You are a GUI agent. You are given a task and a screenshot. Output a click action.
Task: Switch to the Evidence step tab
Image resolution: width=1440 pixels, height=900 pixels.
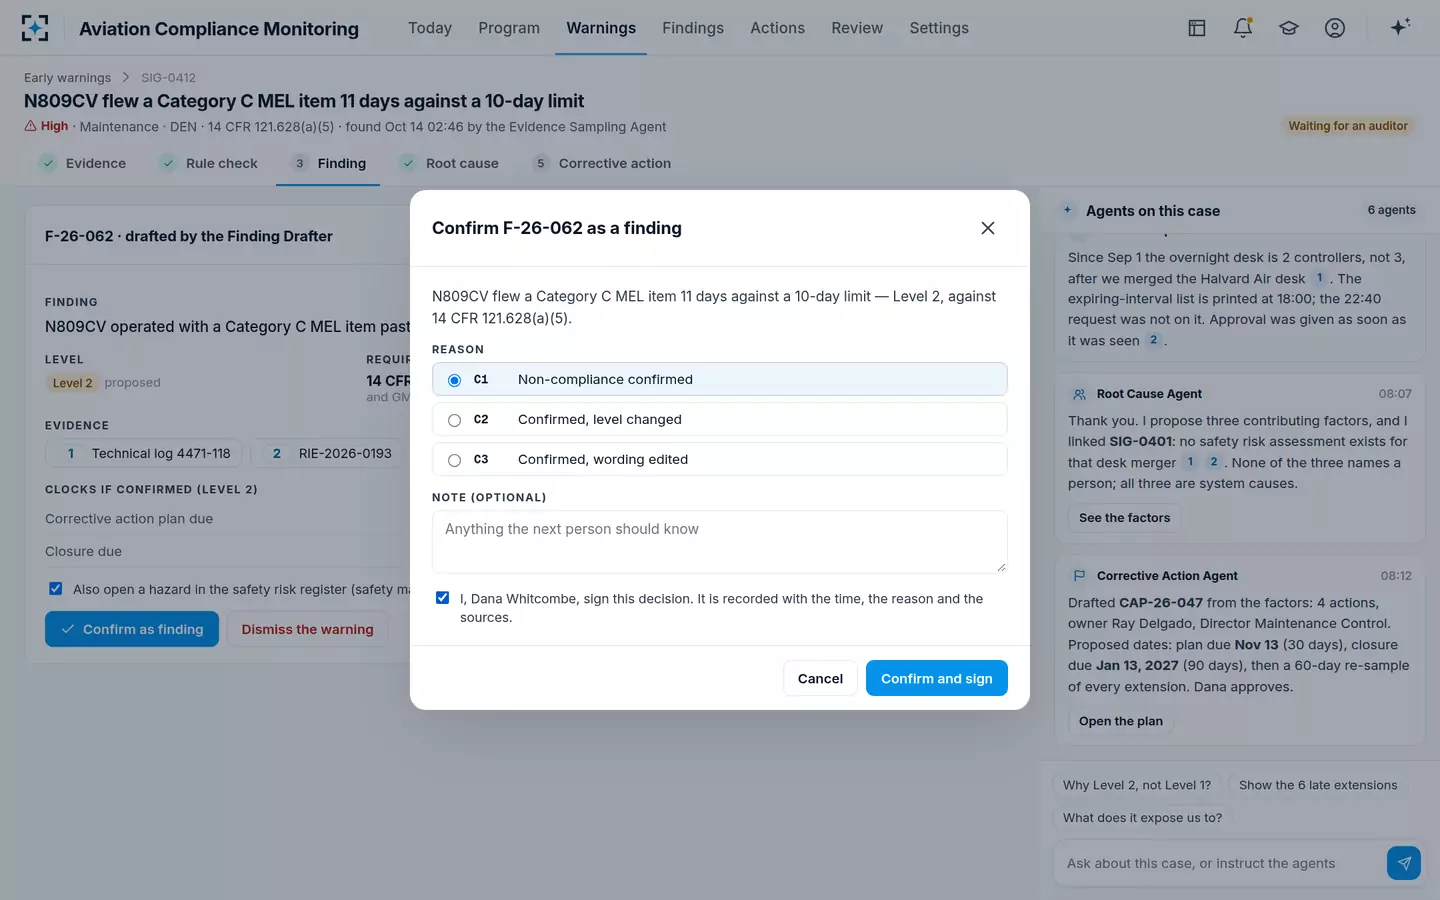(83, 163)
